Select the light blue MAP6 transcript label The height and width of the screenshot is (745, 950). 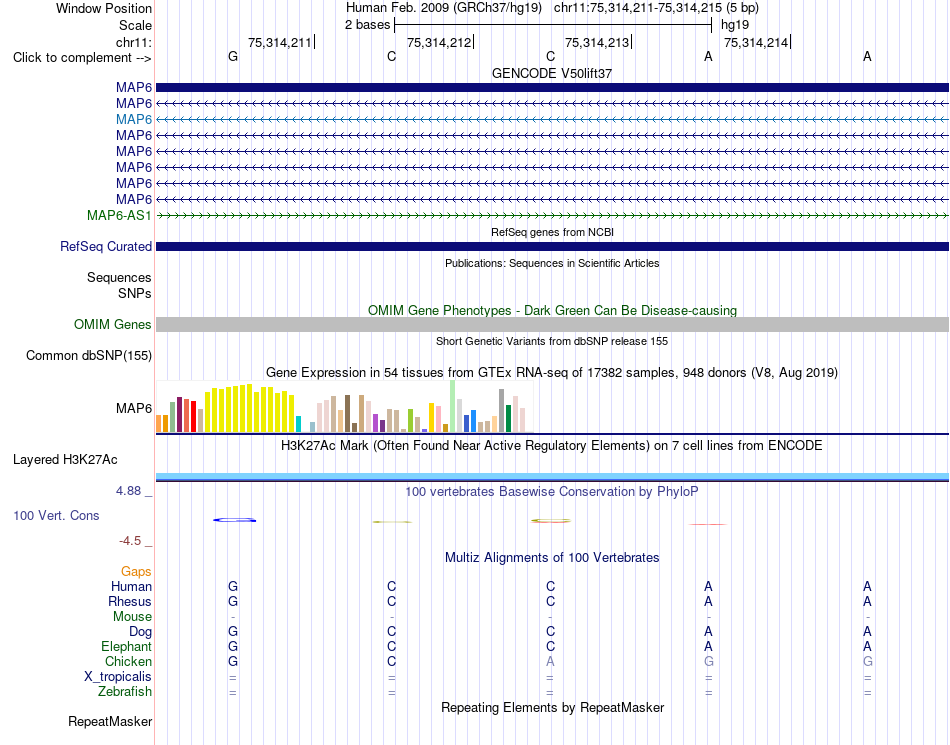134,119
